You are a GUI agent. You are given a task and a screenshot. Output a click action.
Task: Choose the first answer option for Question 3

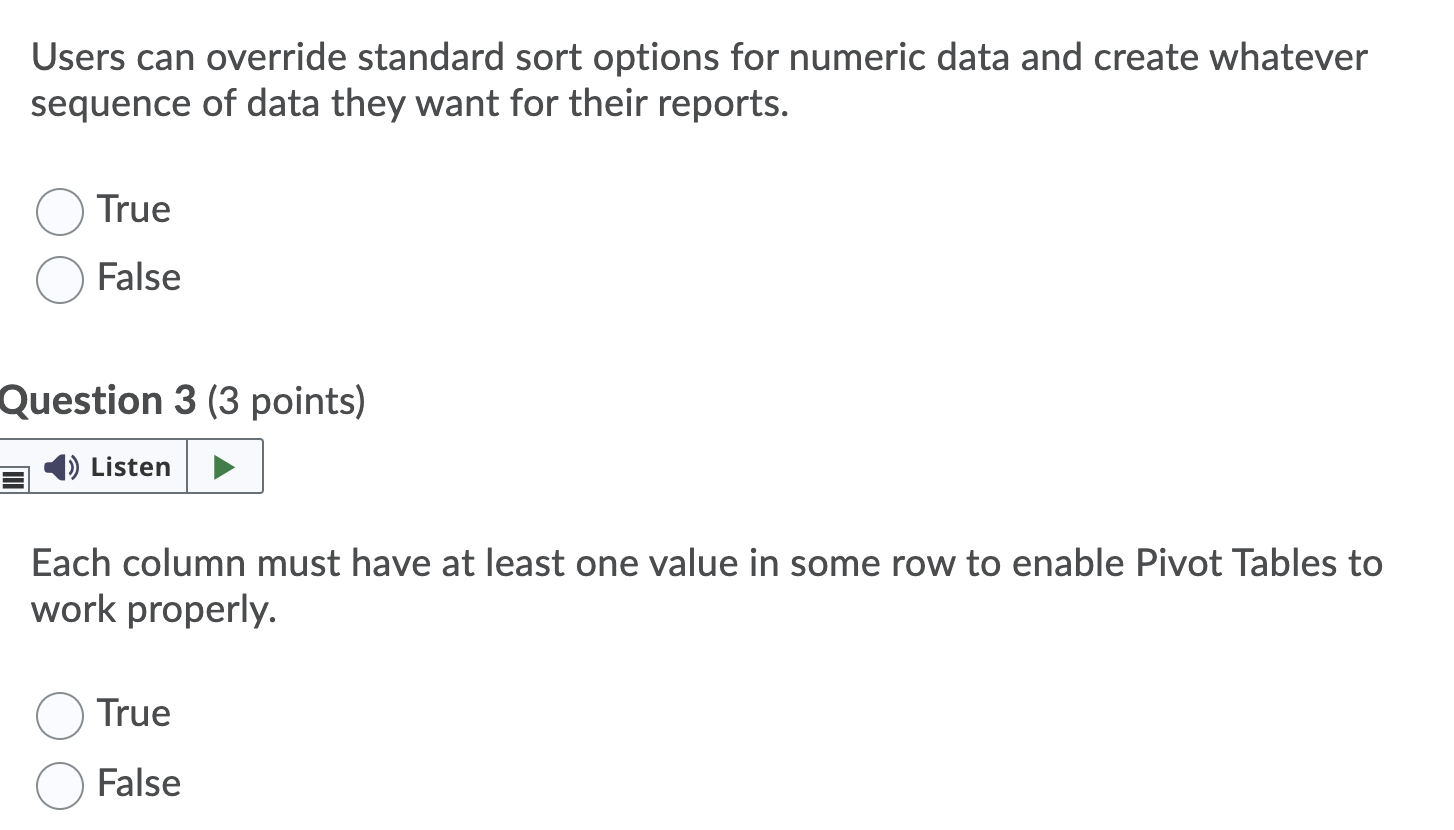59,715
